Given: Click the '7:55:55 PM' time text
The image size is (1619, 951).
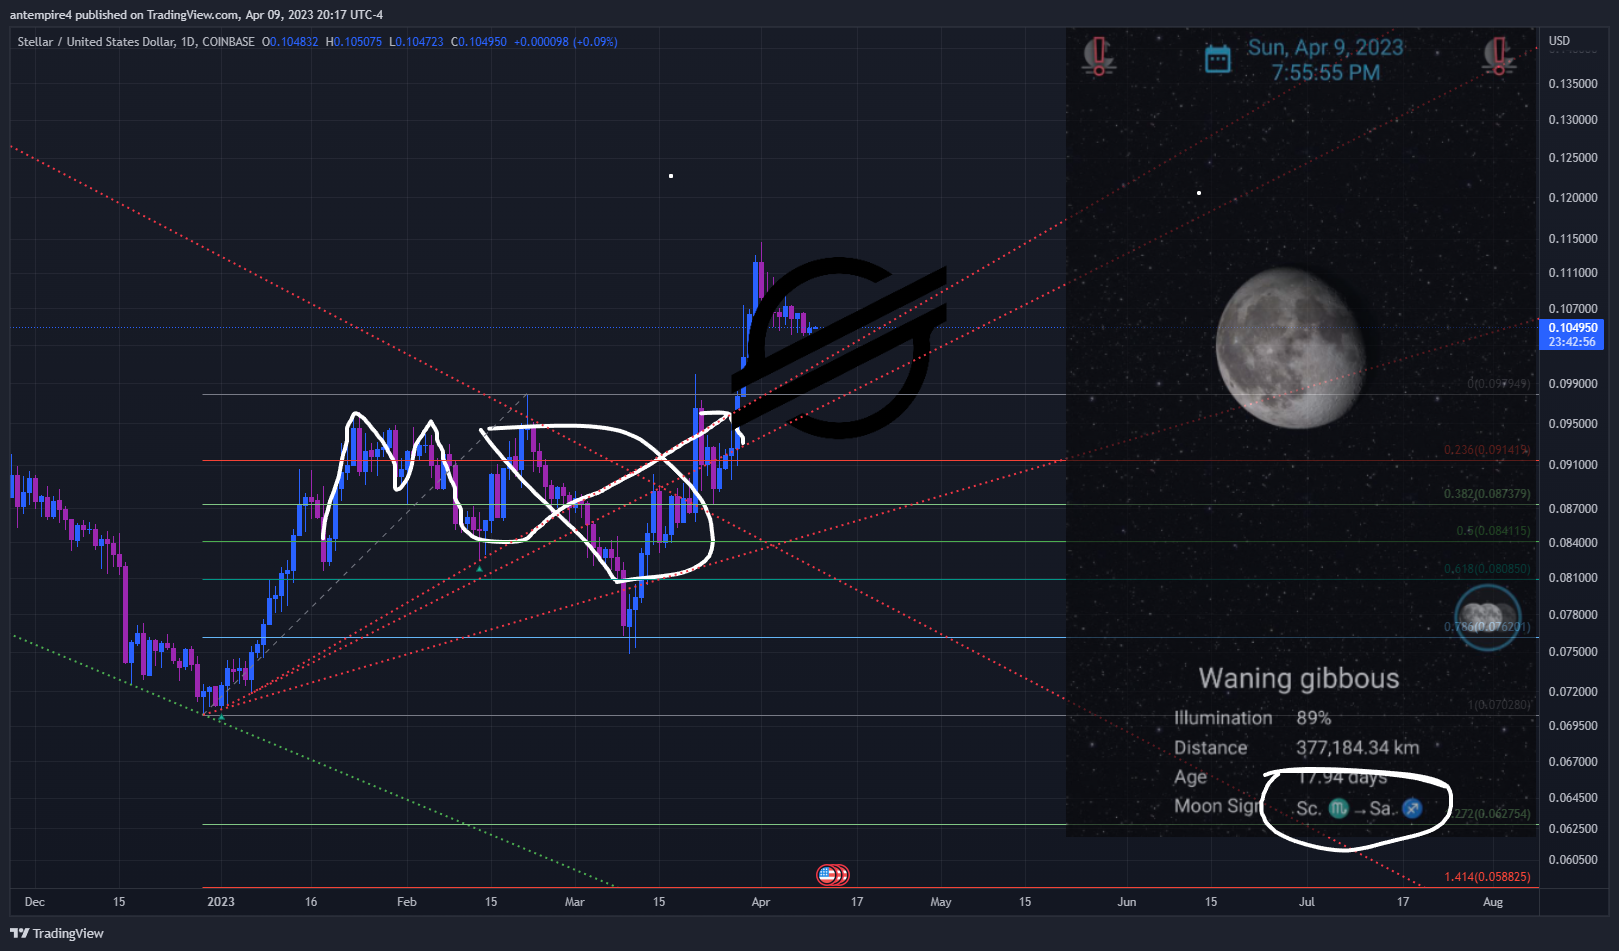Looking at the screenshot, I should tap(1325, 73).
